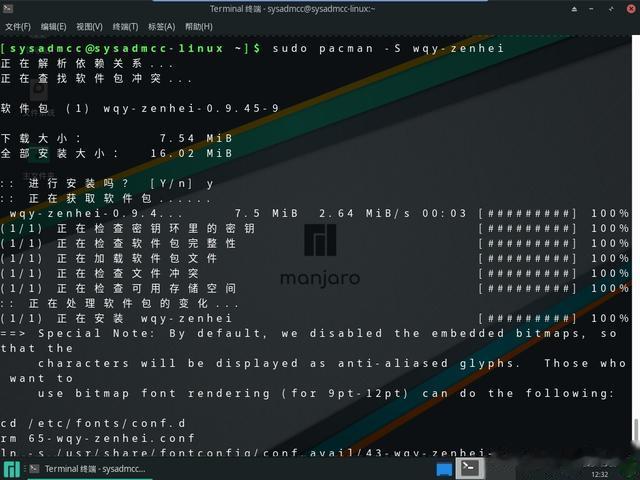
Task: Minimize the Terminal window
Action: point(591,9)
